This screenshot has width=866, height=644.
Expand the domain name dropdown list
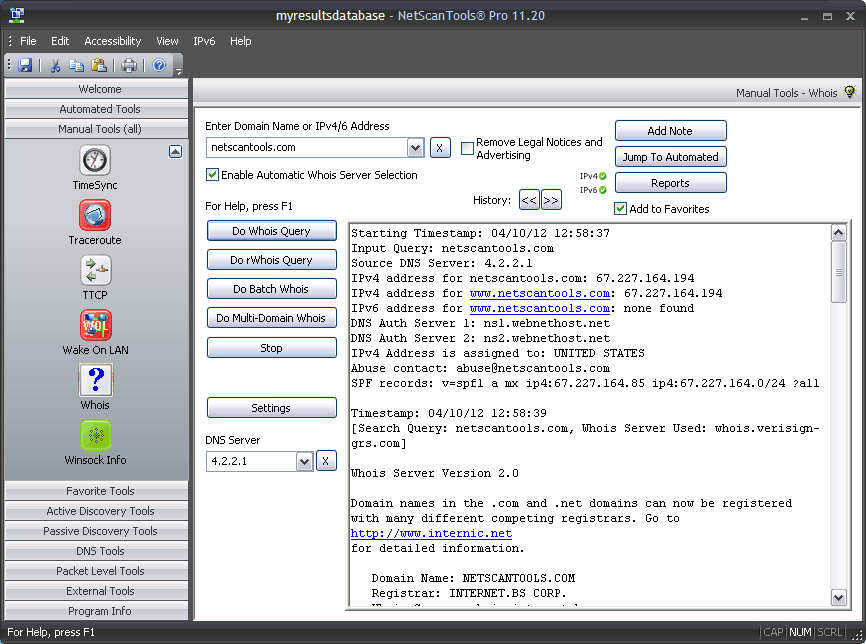click(415, 147)
